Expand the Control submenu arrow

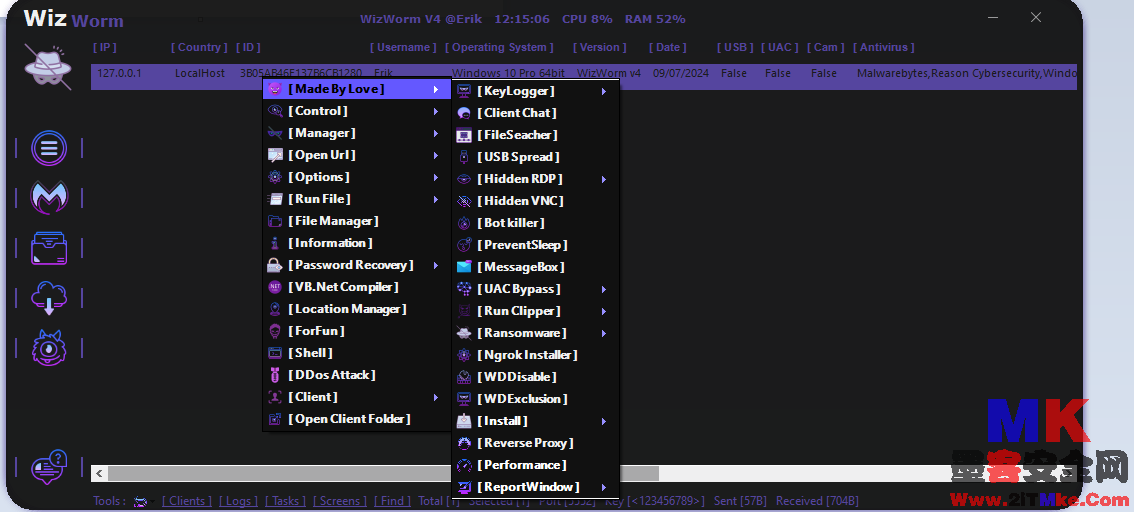coord(436,111)
